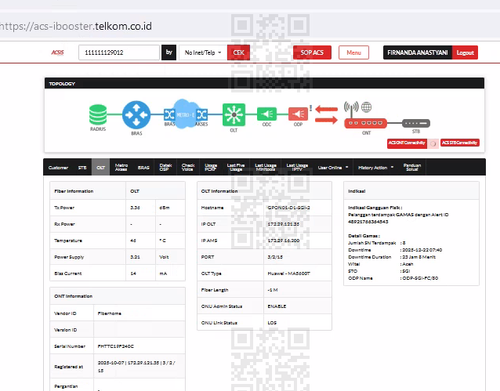The image size is (500, 391).
Task: Click the Bias Current row label
Action: [x=68, y=273]
